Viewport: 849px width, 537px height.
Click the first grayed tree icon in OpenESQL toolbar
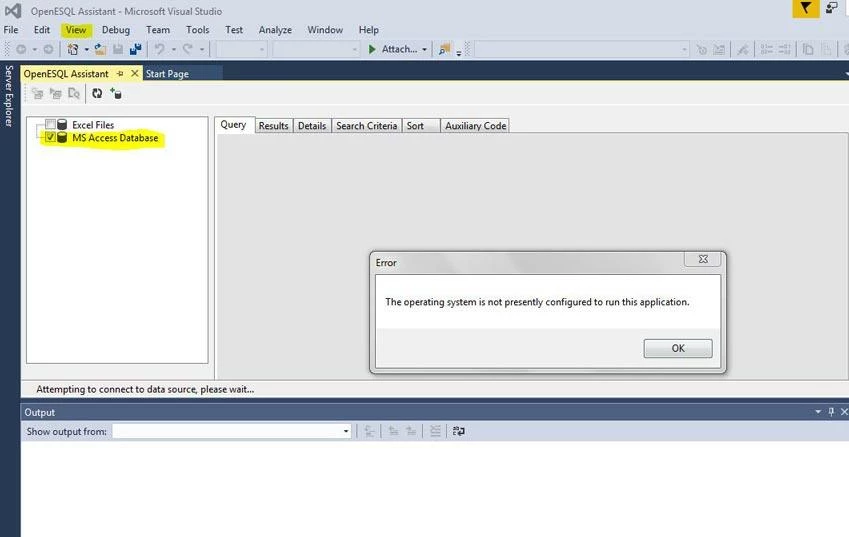tap(37, 94)
